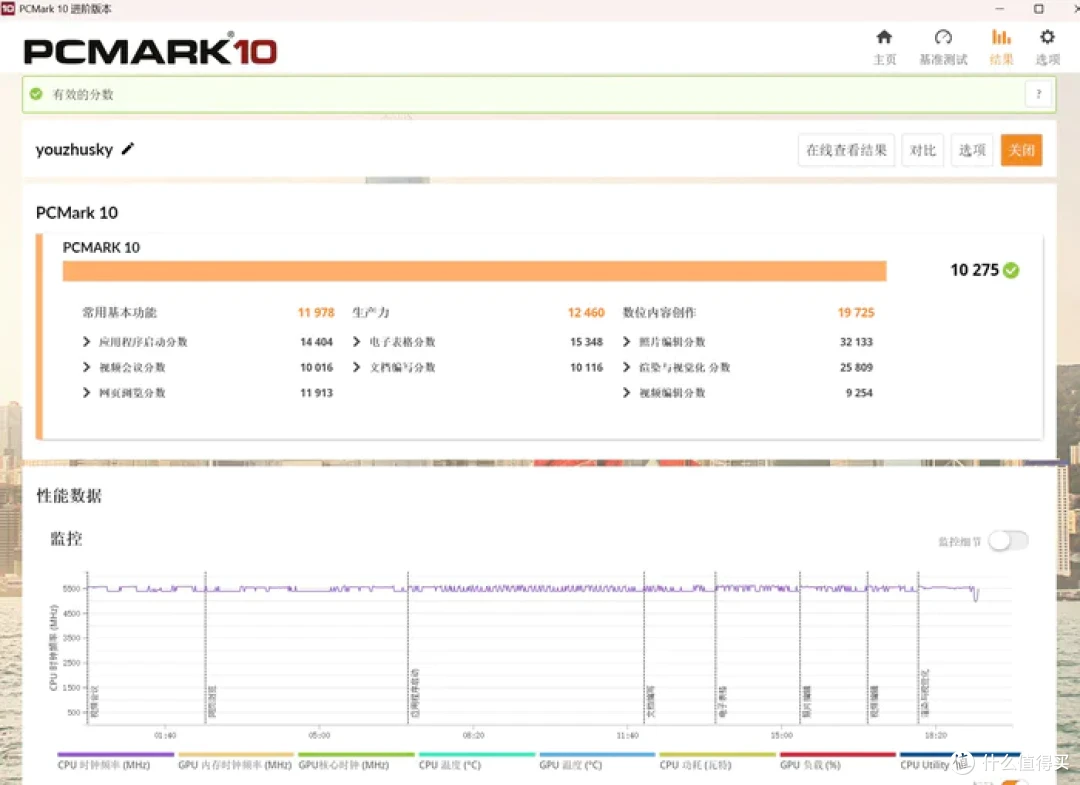Click the 生产力 score 12 460

pyautogui.click(x=586, y=313)
